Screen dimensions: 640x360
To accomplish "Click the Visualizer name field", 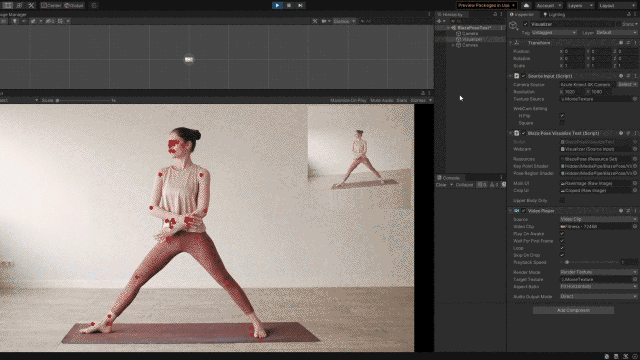I will coord(571,24).
